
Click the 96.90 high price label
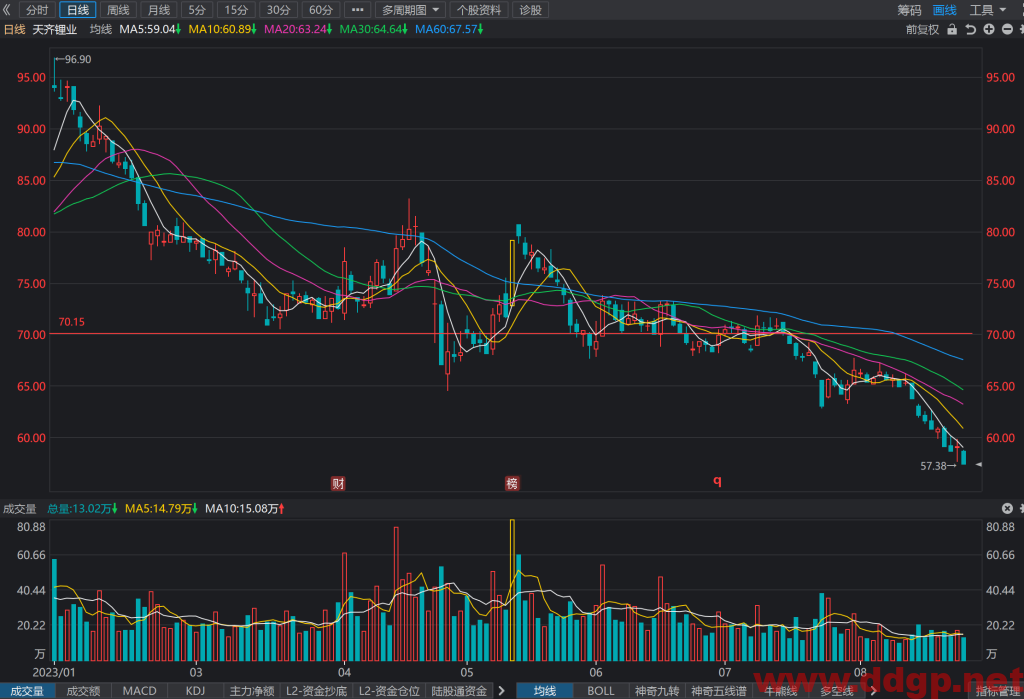78,59
